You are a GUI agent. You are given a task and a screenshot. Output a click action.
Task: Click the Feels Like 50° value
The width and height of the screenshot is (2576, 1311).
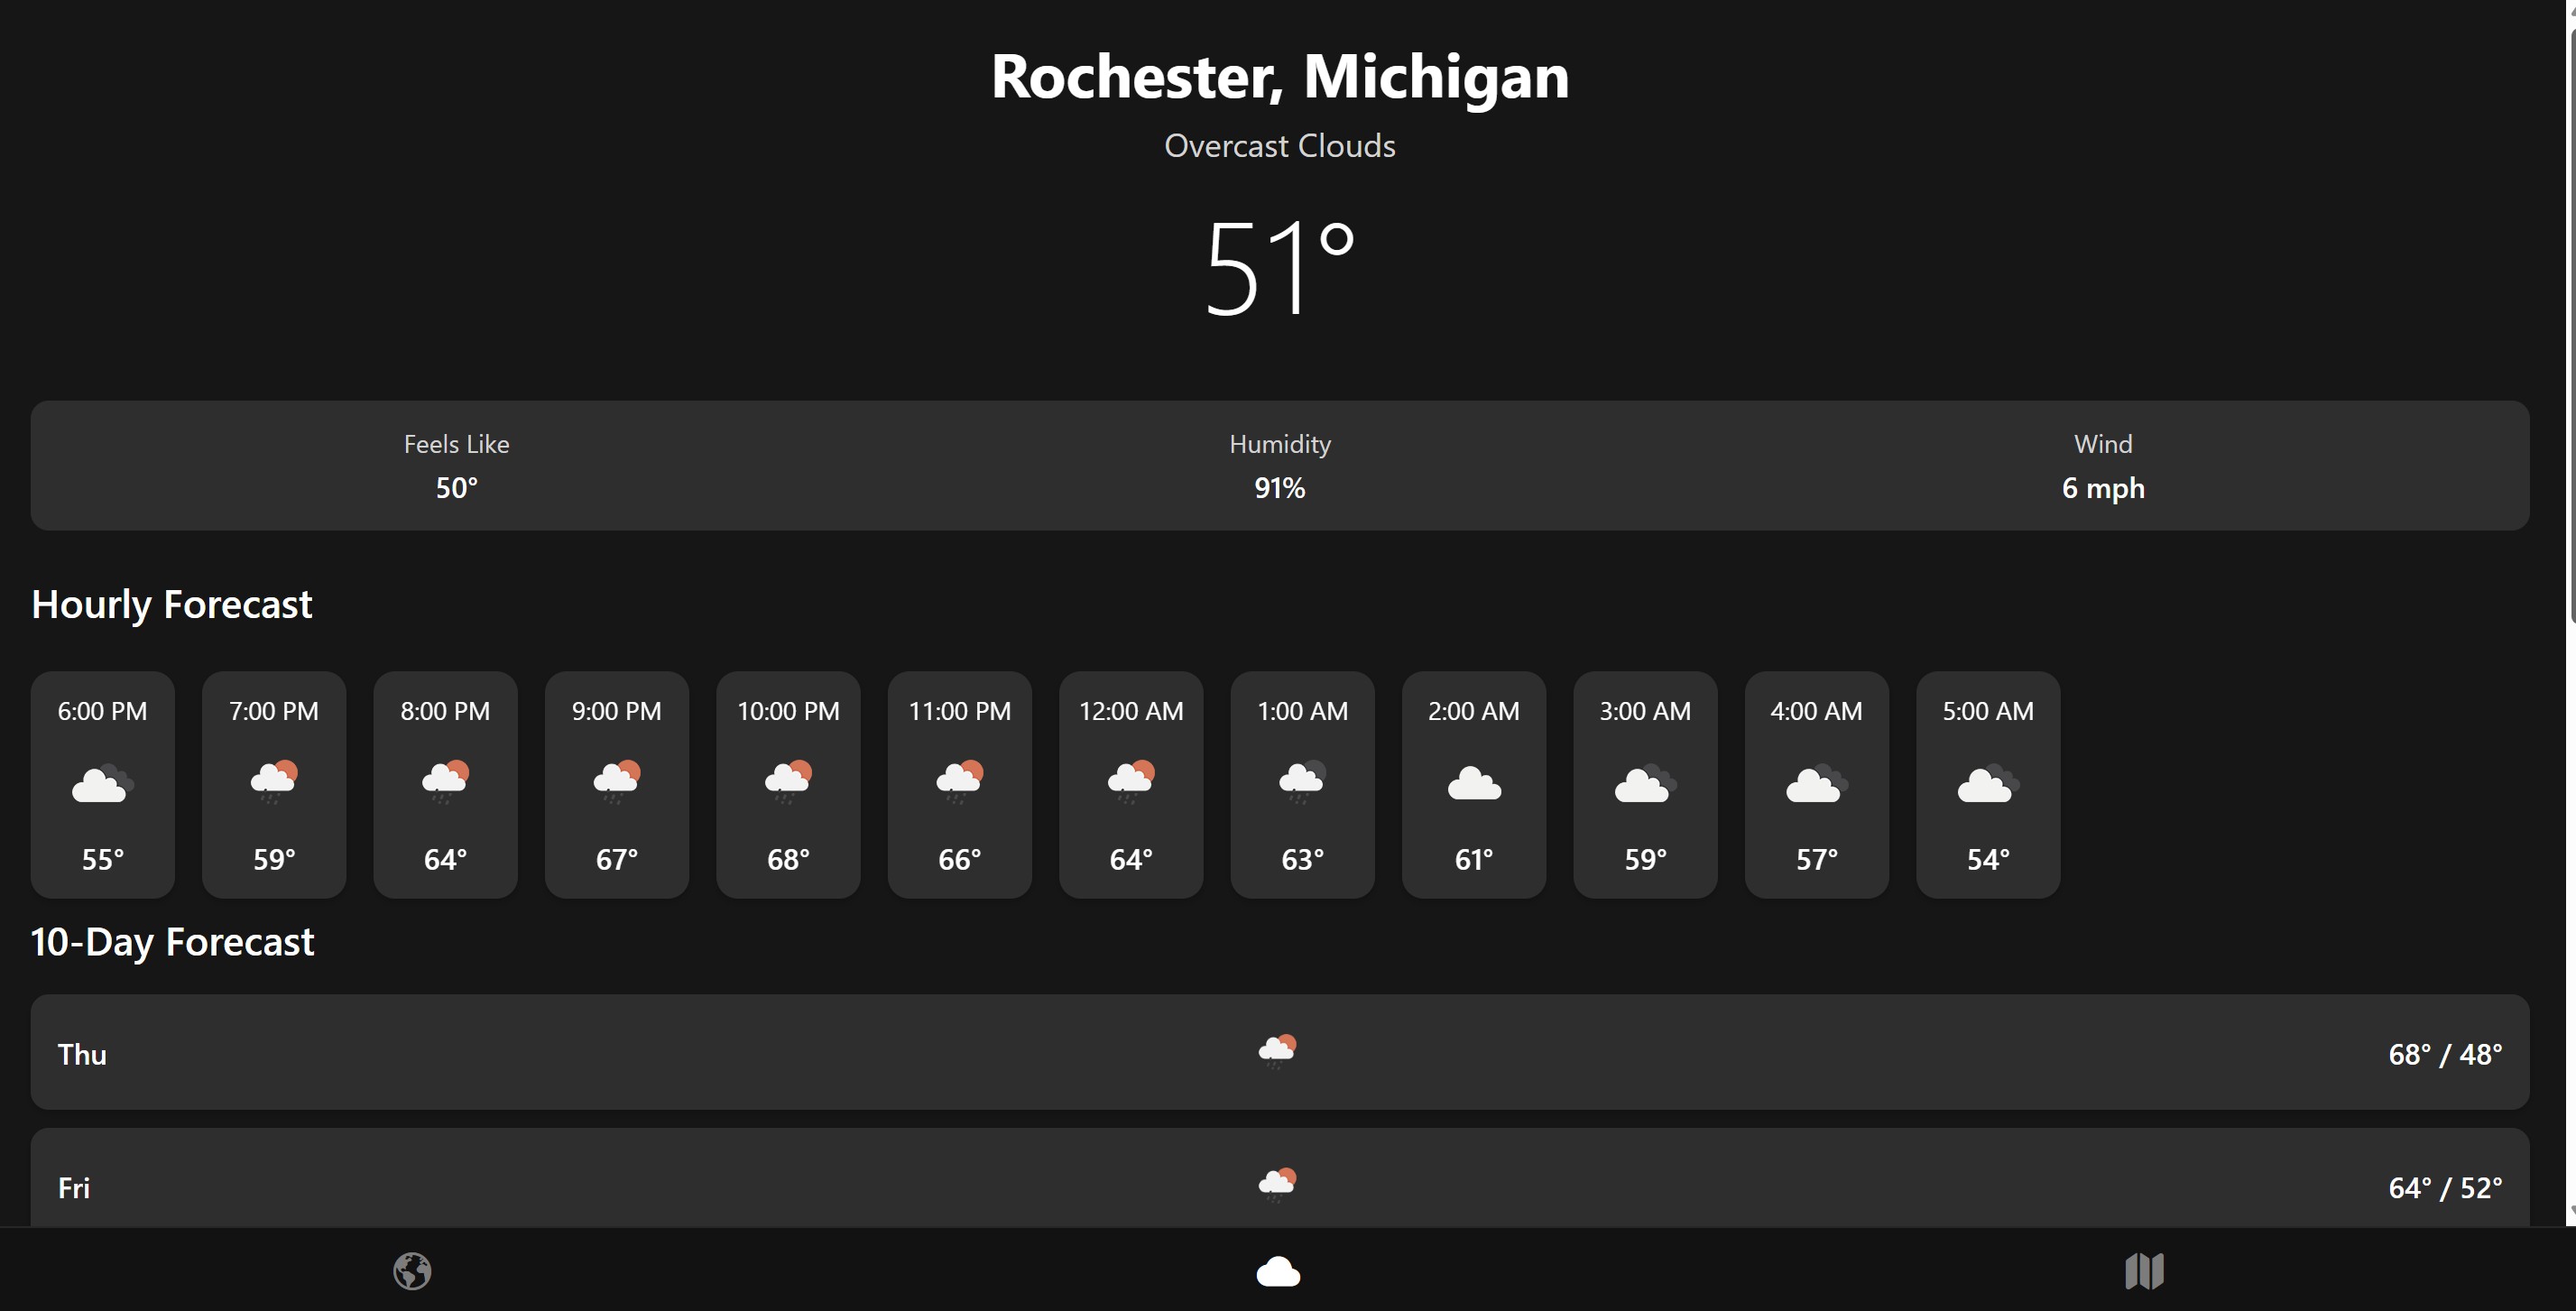tap(456, 488)
